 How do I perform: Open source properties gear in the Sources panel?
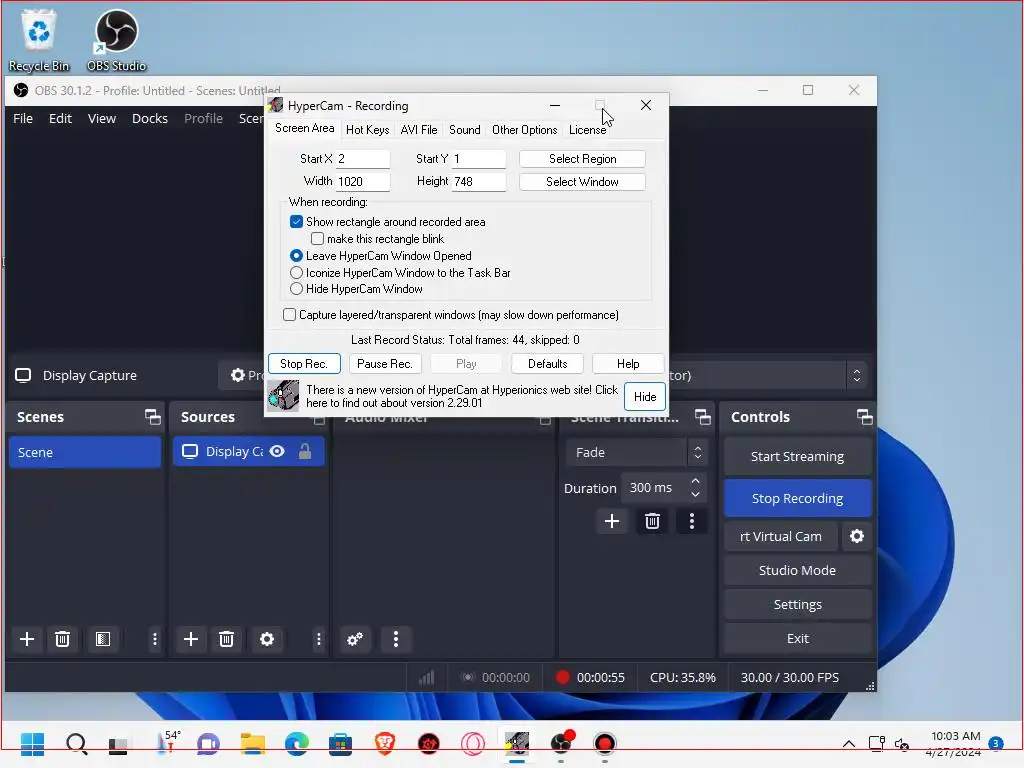coord(266,639)
